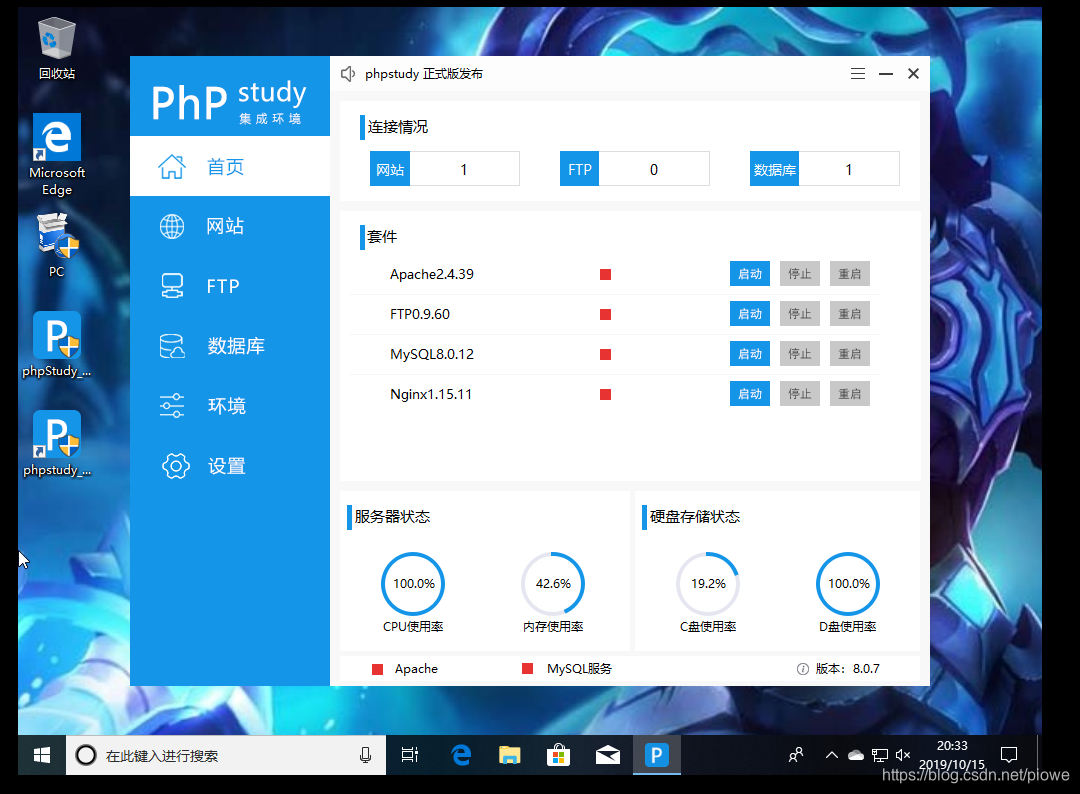Click the CPU使用率 progress ring

click(413, 583)
